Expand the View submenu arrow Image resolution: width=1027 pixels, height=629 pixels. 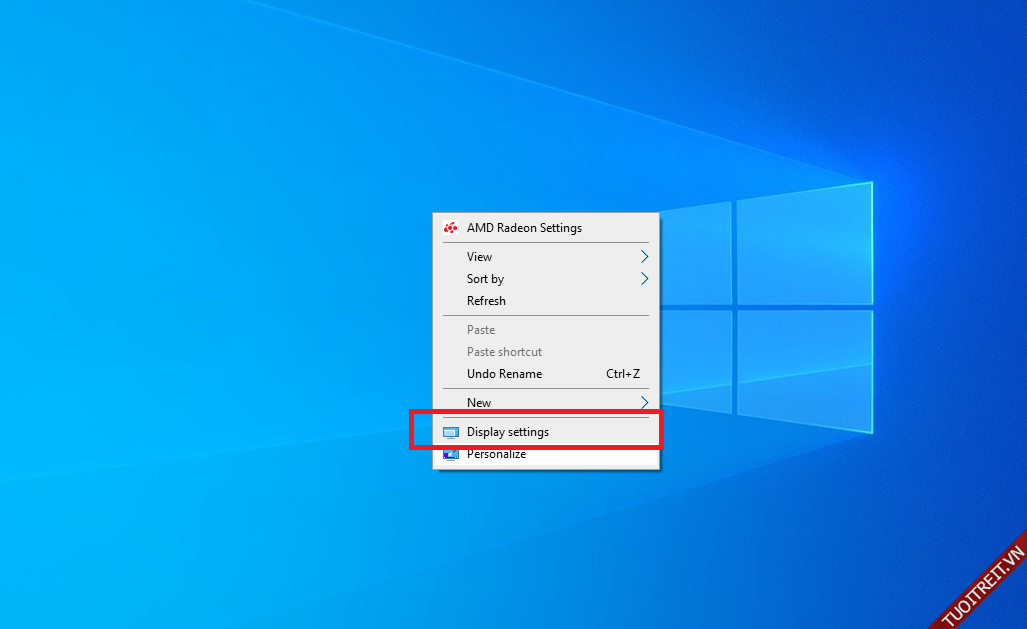tap(644, 257)
